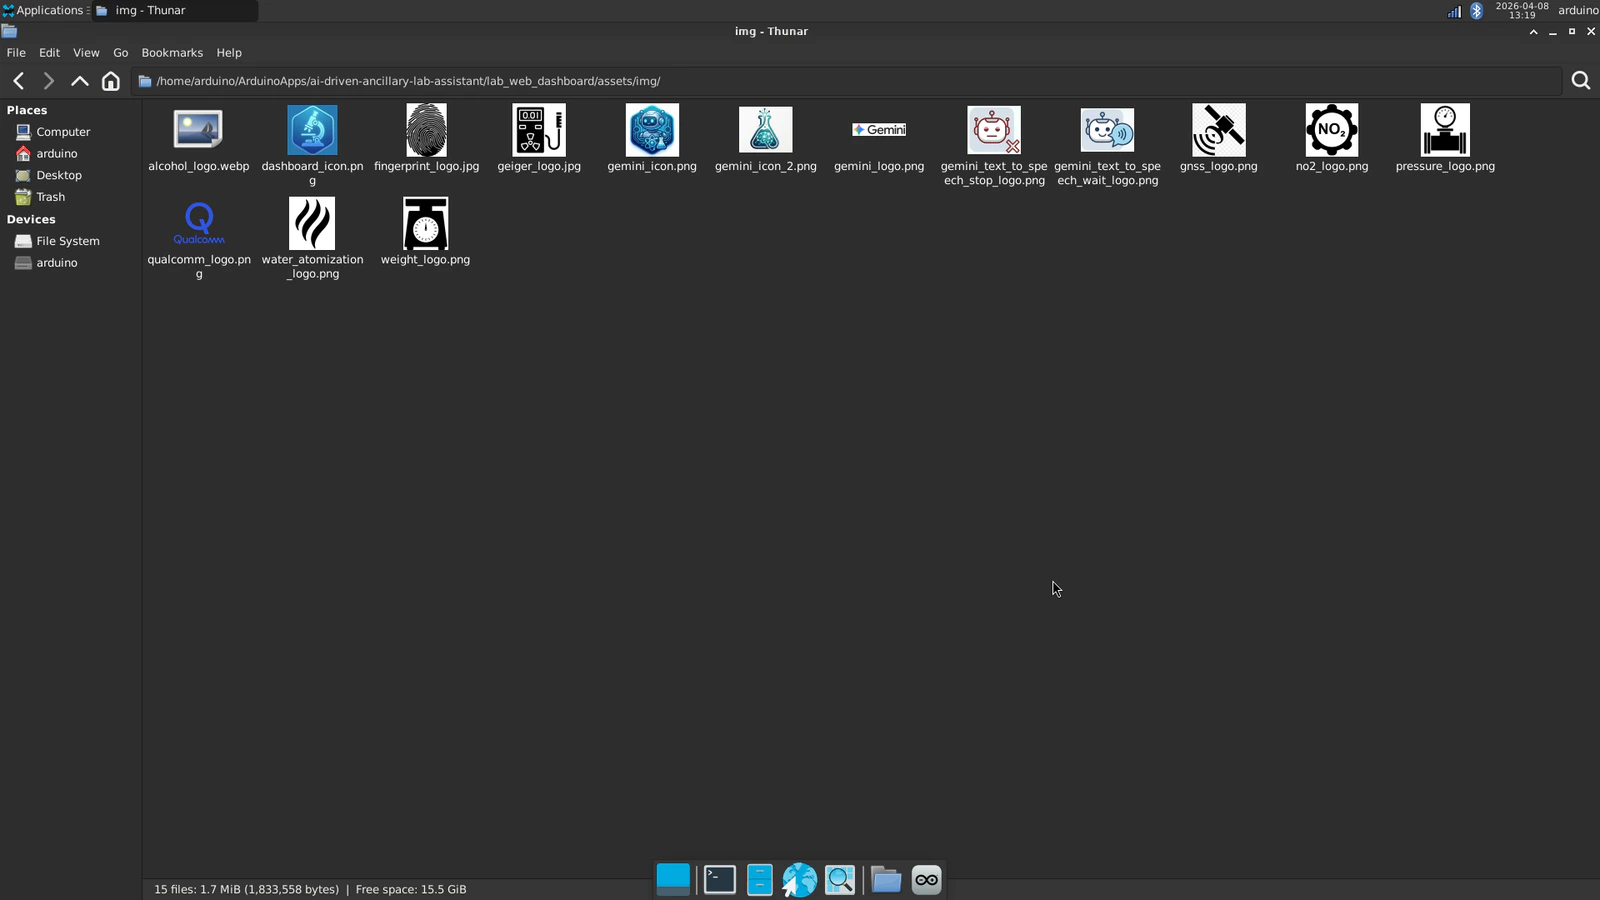This screenshot has height=900, width=1600.
Task: Go forward to the next folder
Action: [x=48, y=81]
